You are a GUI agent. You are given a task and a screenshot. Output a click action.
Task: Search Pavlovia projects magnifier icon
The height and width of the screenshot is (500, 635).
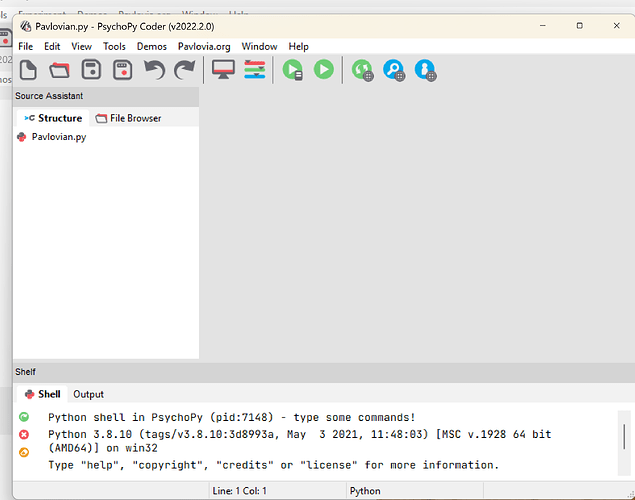tap(394, 70)
